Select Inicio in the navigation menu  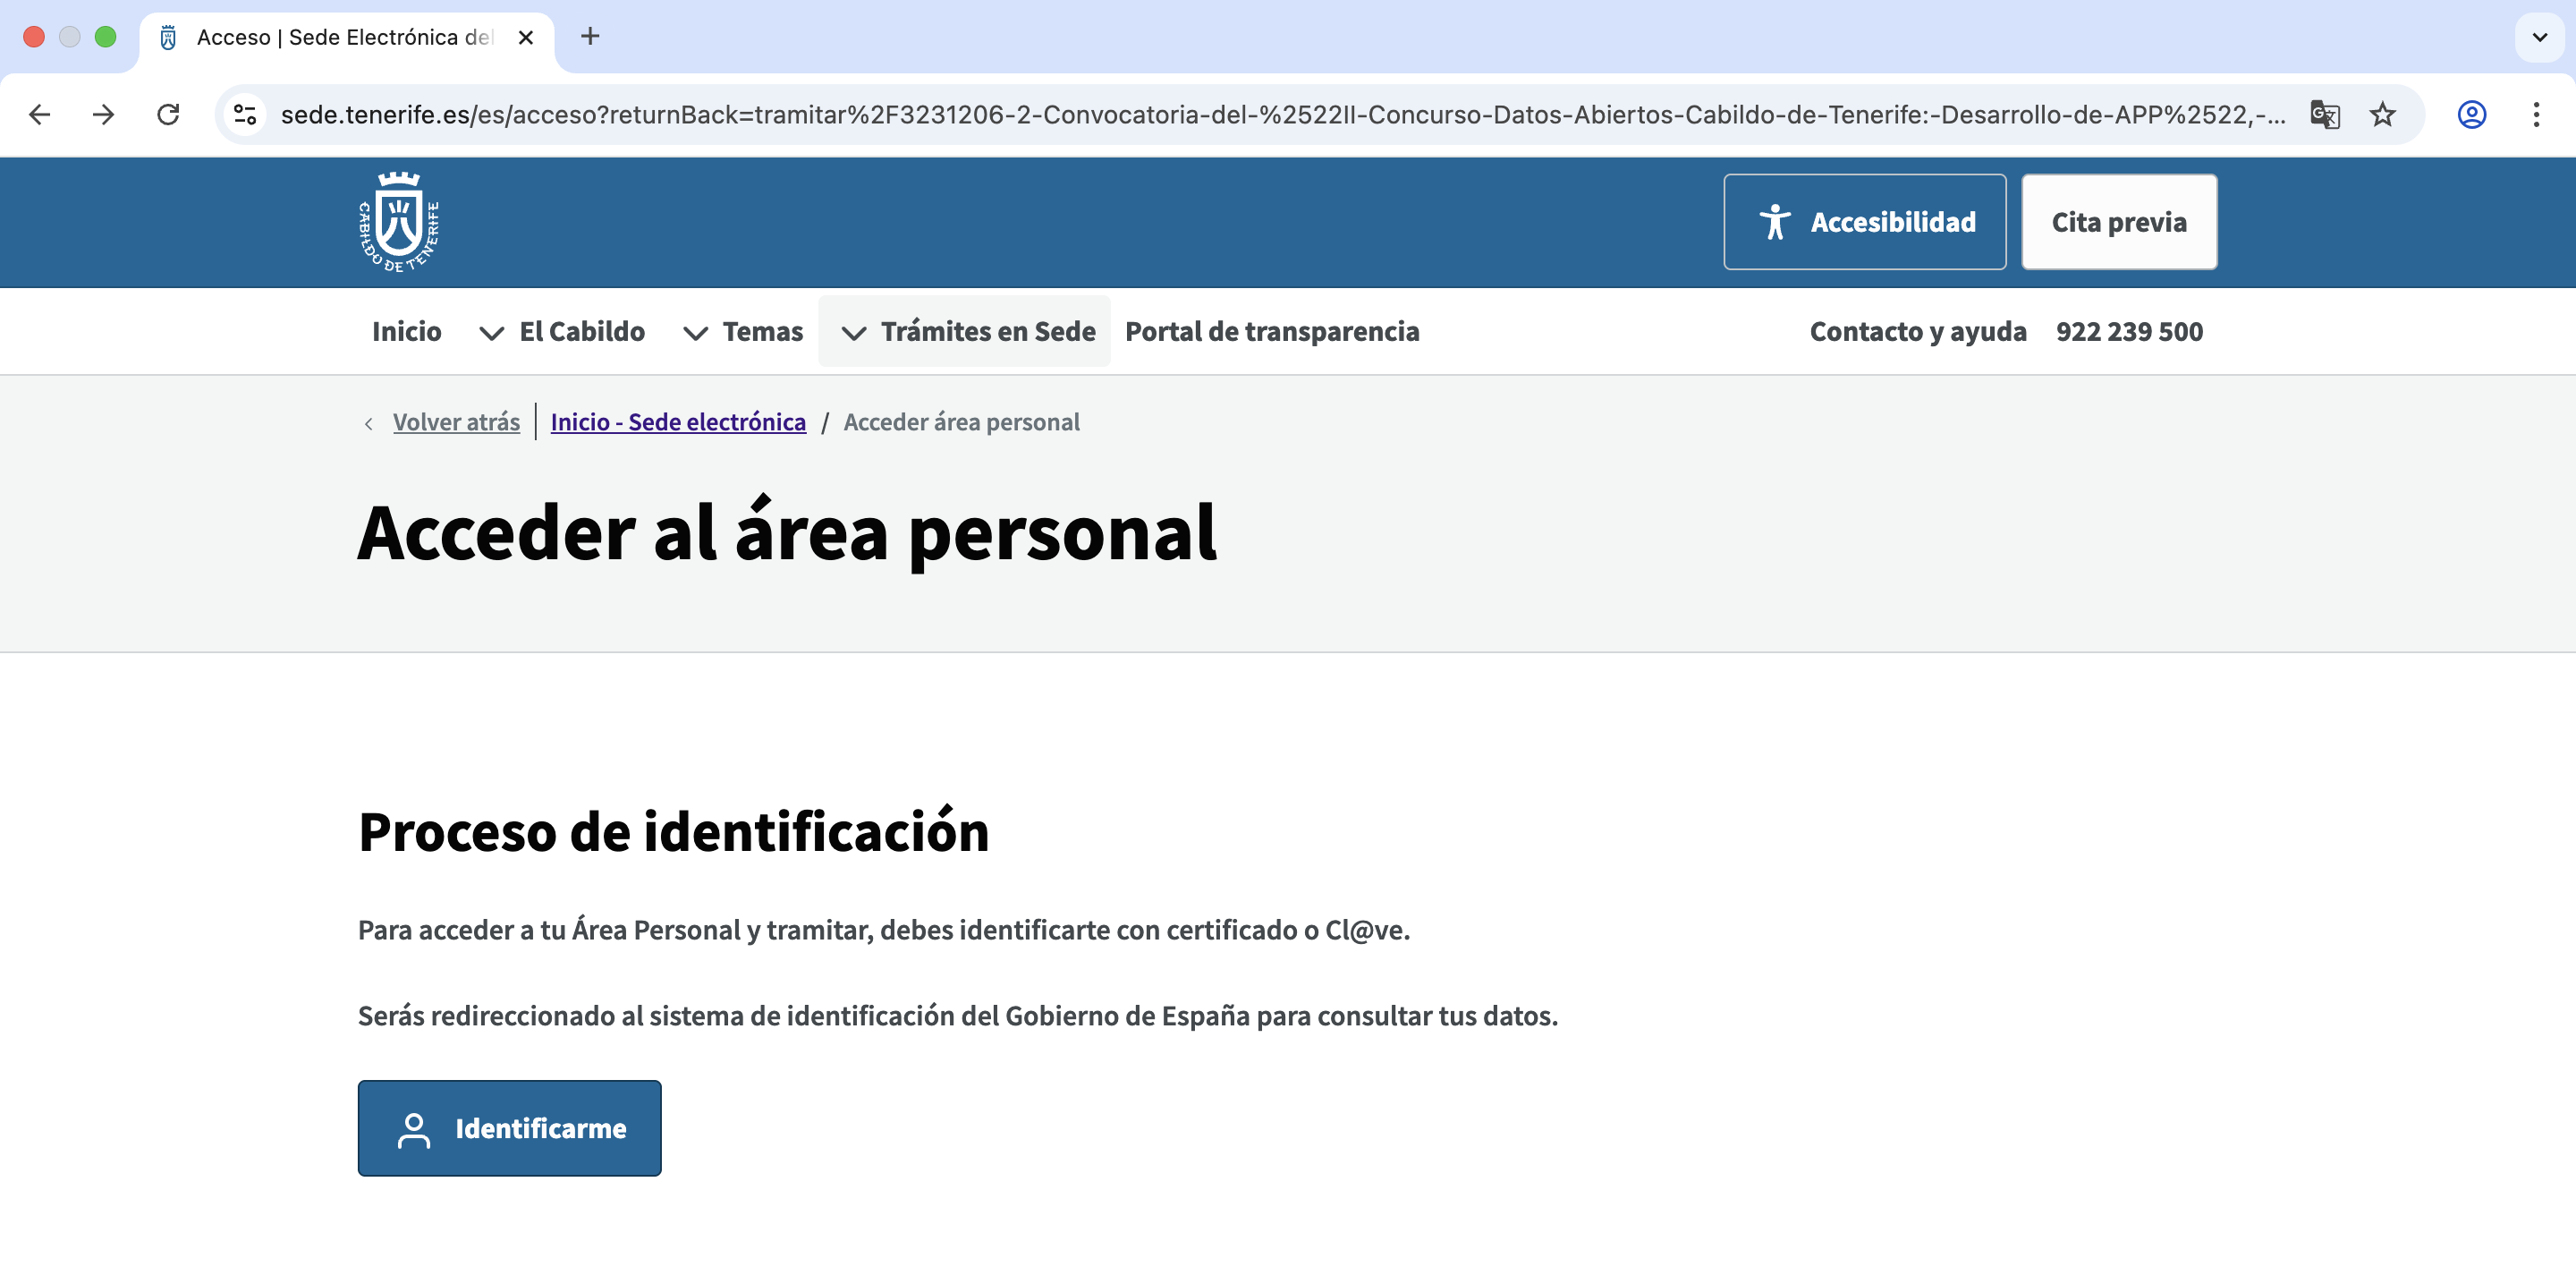[x=406, y=331]
